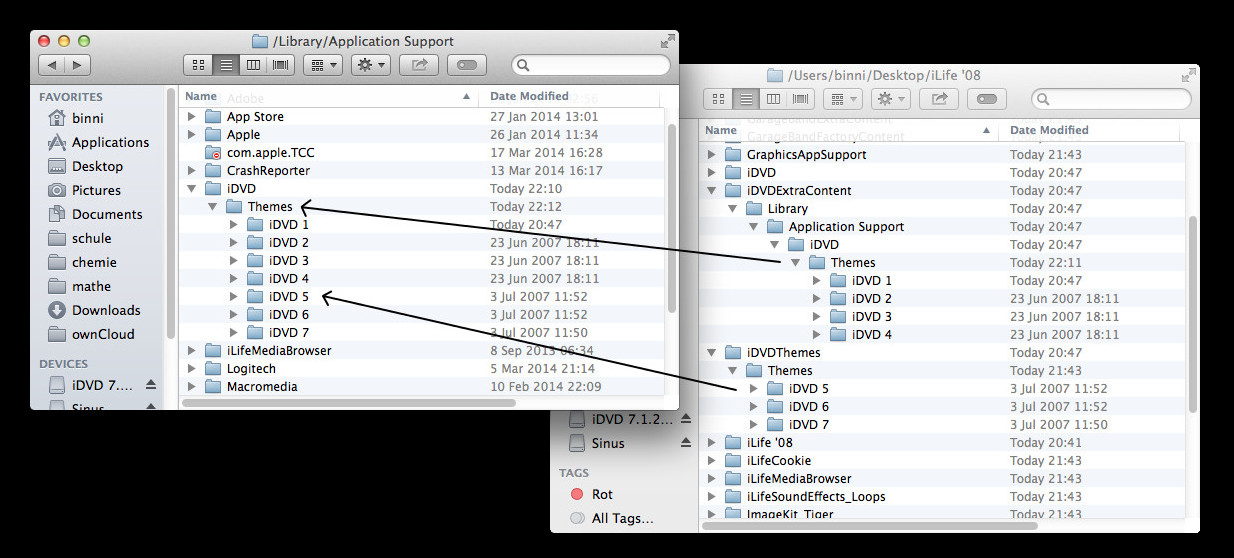Collapse Themes folder in Application Support window

pyautogui.click(x=213, y=207)
